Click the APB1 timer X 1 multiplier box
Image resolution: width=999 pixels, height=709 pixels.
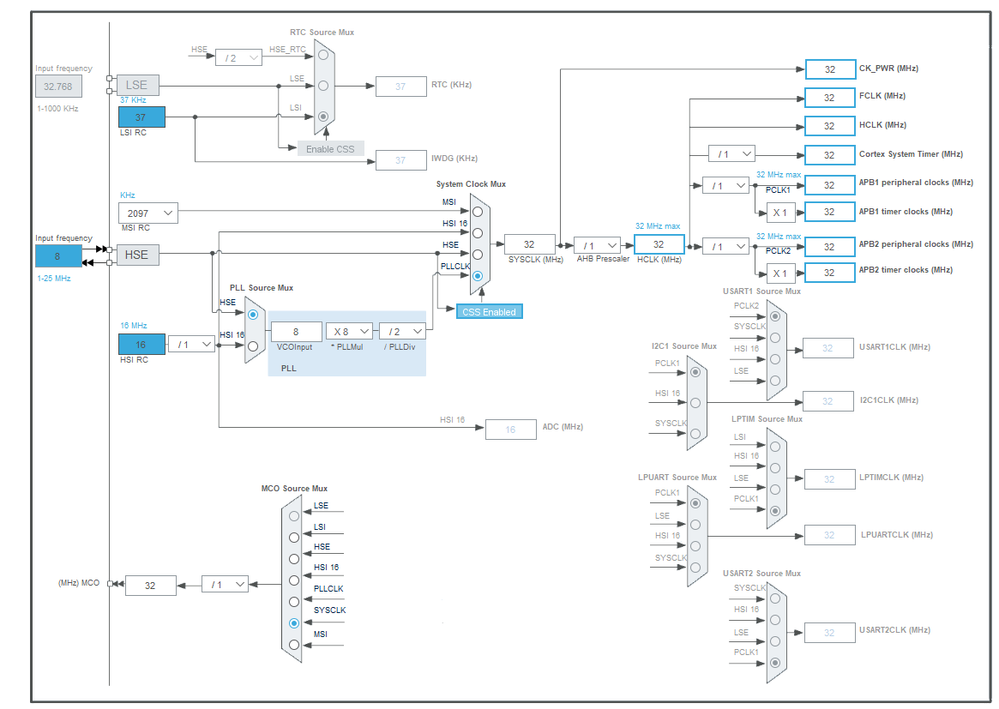[780, 213]
